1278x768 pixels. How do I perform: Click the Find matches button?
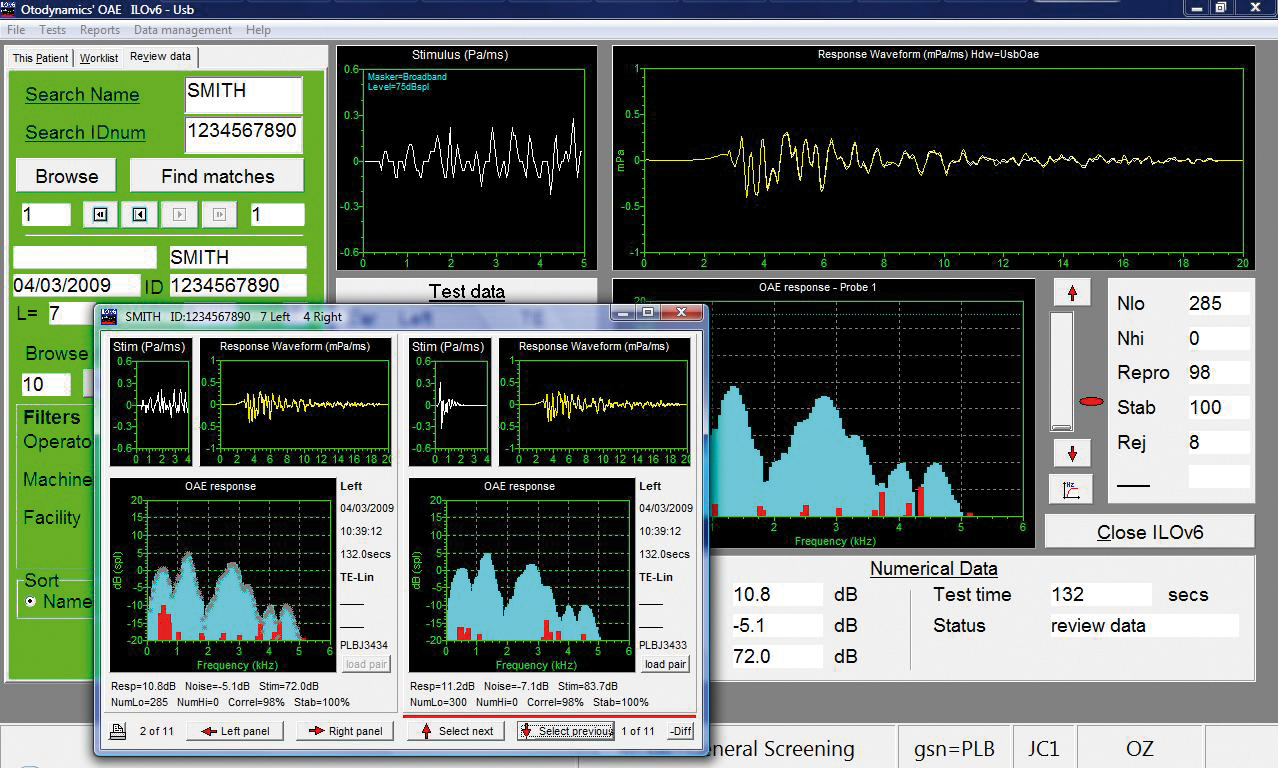click(217, 176)
